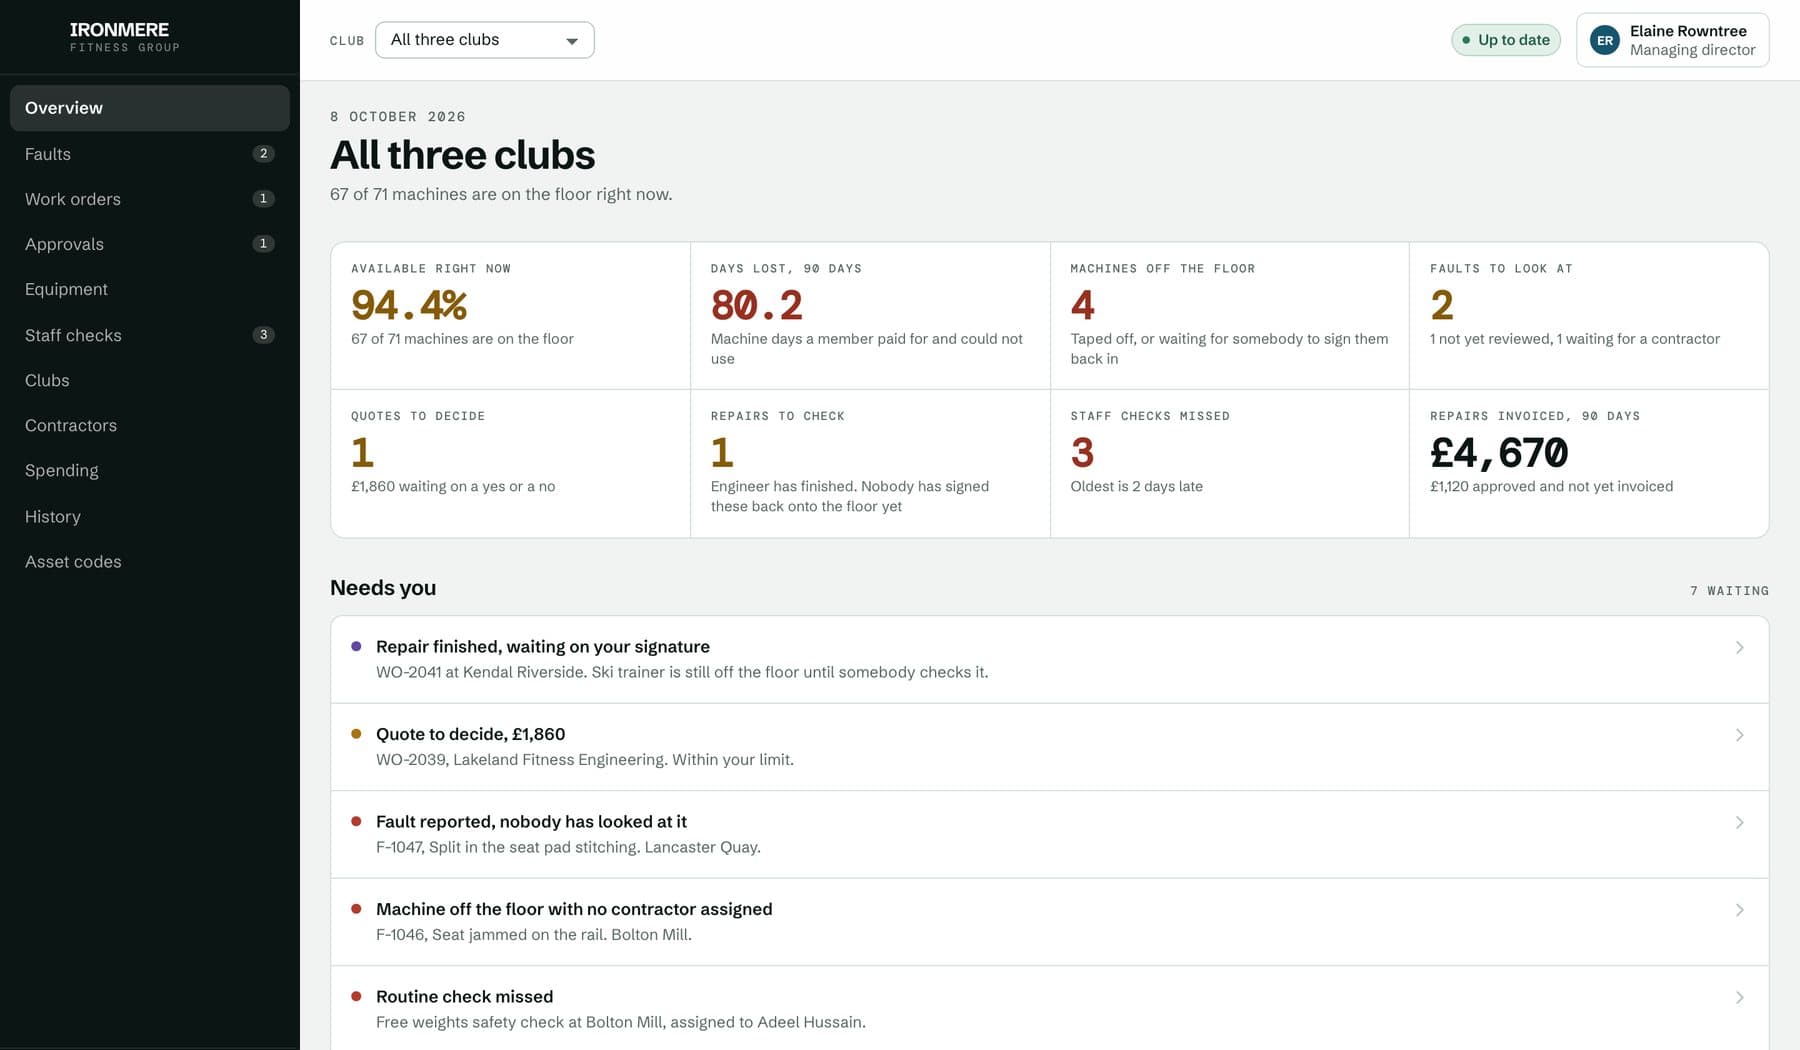Open the Quote to decide, £1,860 item
The height and width of the screenshot is (1050, 1800).
[1049, 747]
